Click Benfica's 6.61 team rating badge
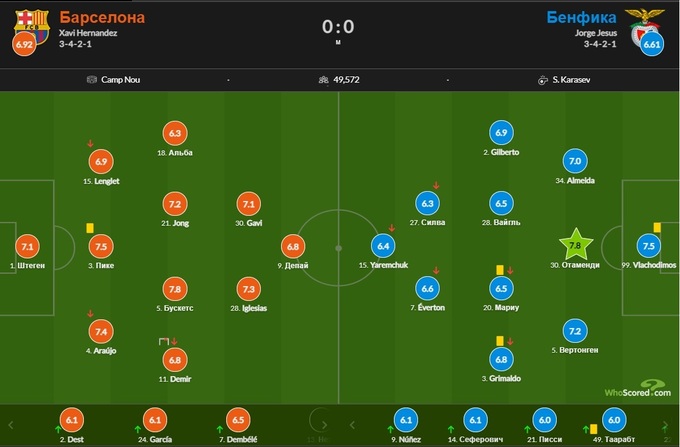 (652, 46)
